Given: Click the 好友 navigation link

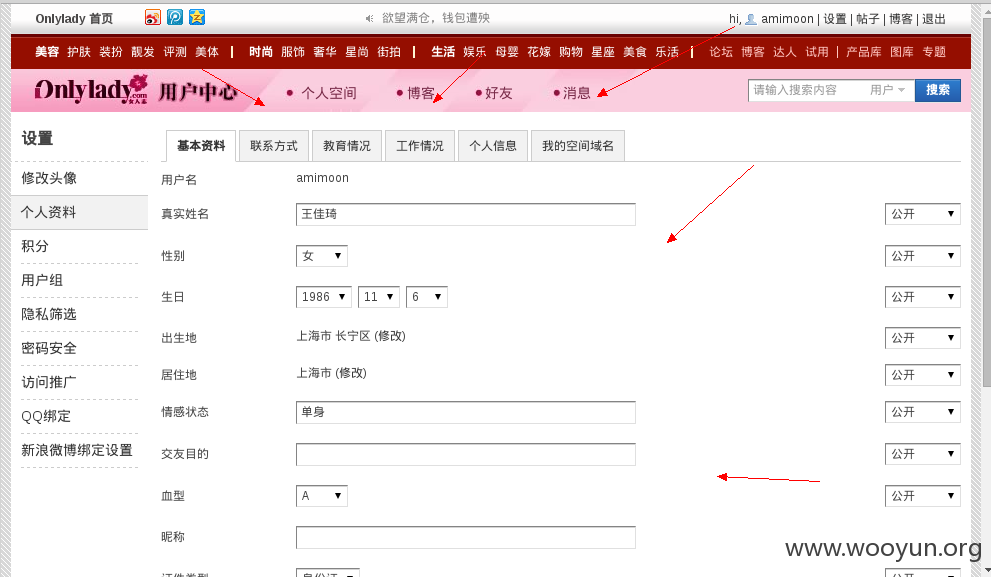Looking at the screenshot, I should pos(499,94).
